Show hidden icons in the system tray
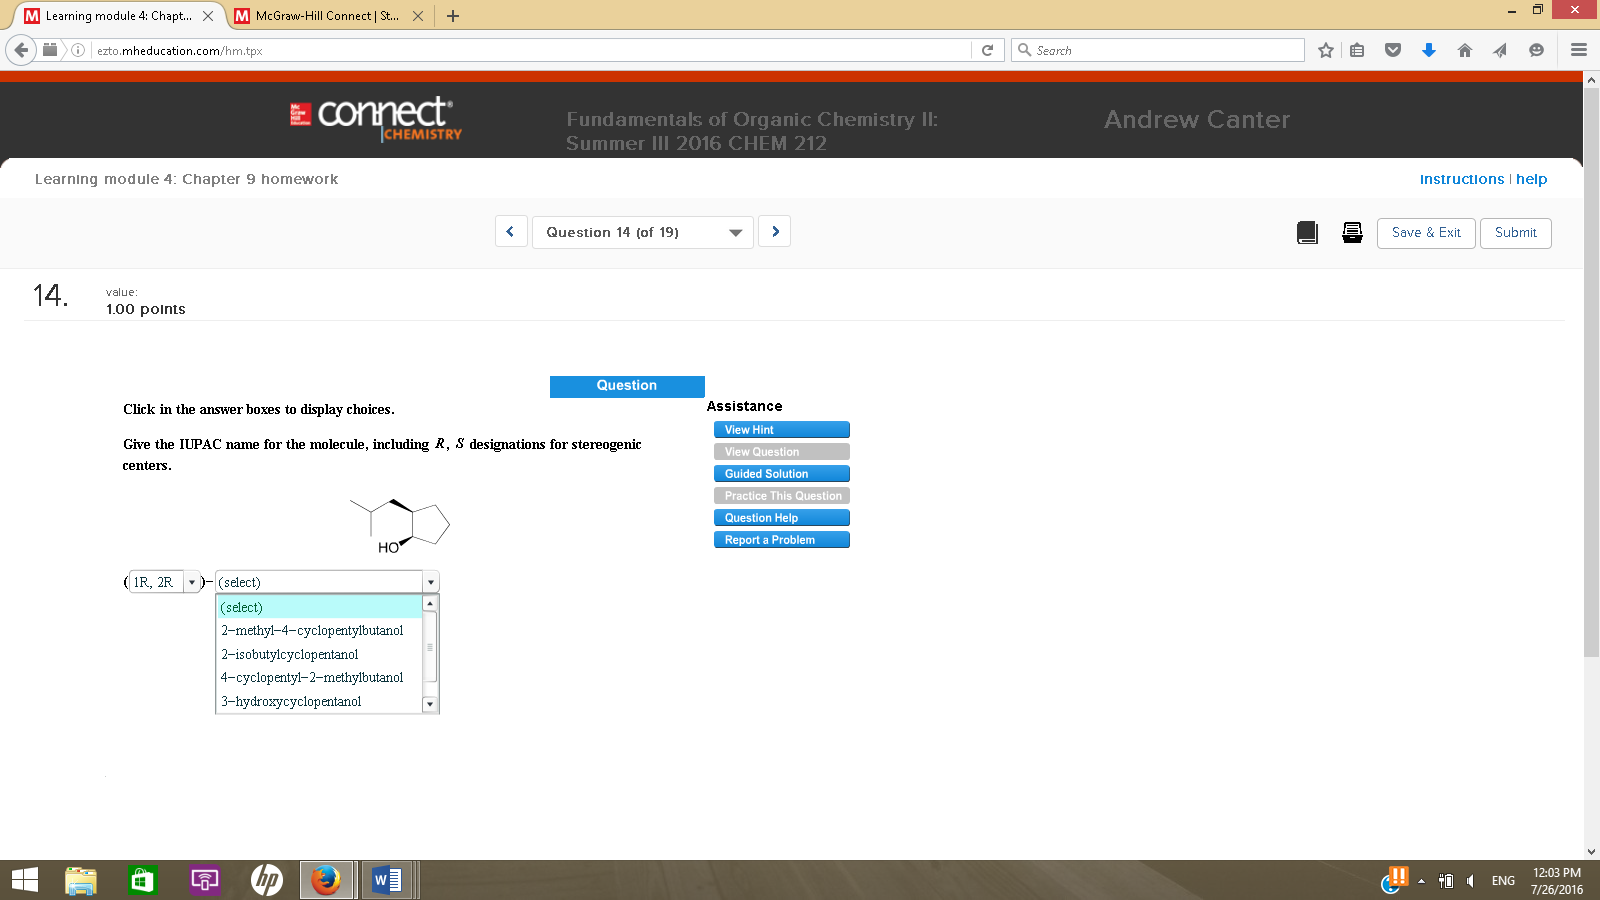The width and height of the screenshot is (1600, 900). [1420, 881]
